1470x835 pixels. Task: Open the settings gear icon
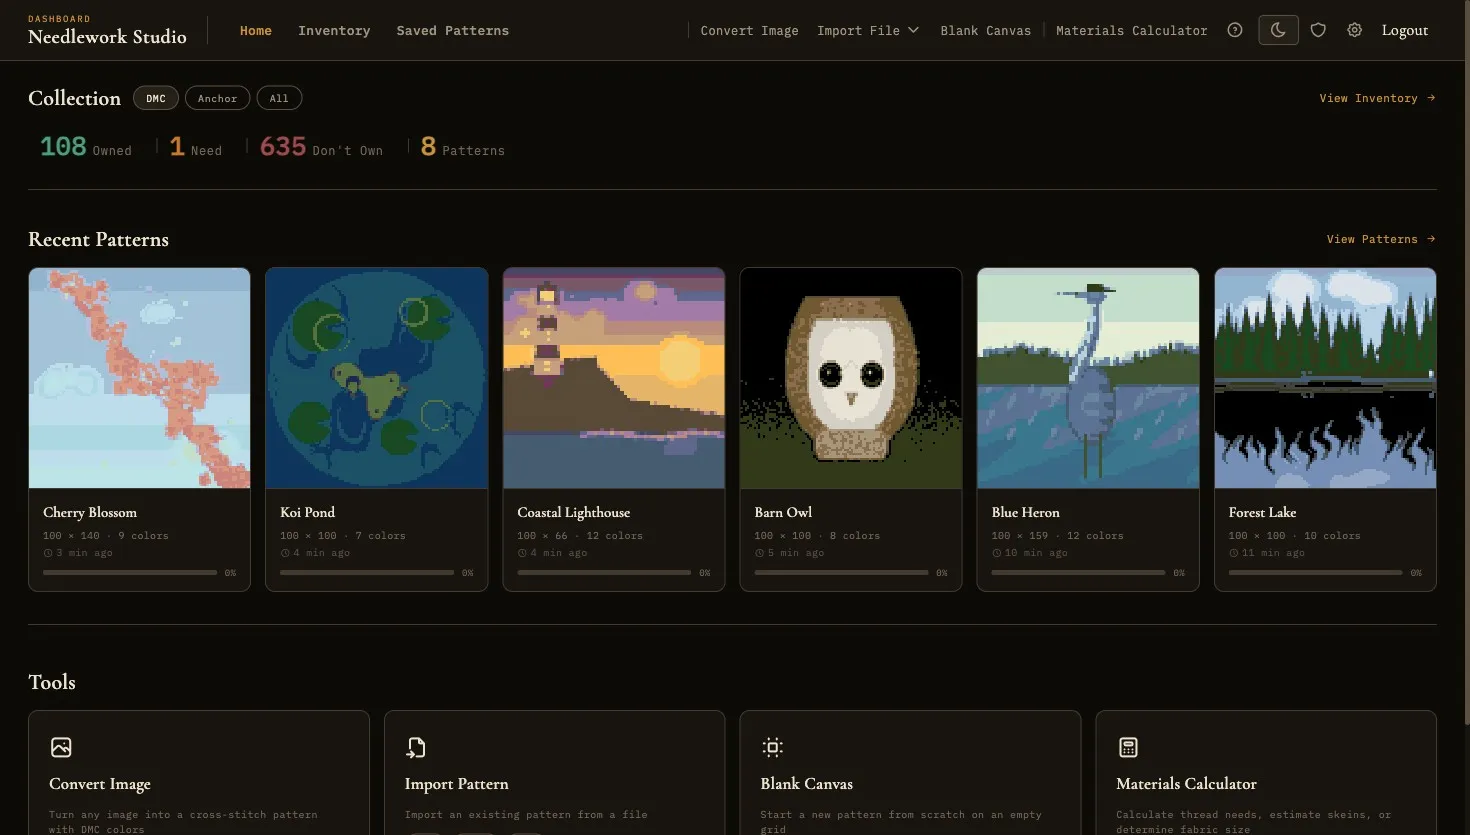1355,30
